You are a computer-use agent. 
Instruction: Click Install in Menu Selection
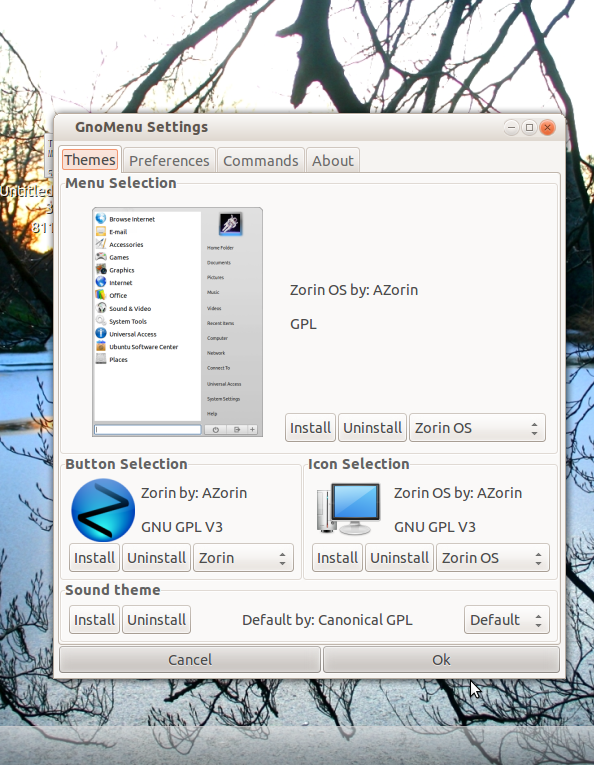pos(310,428)
